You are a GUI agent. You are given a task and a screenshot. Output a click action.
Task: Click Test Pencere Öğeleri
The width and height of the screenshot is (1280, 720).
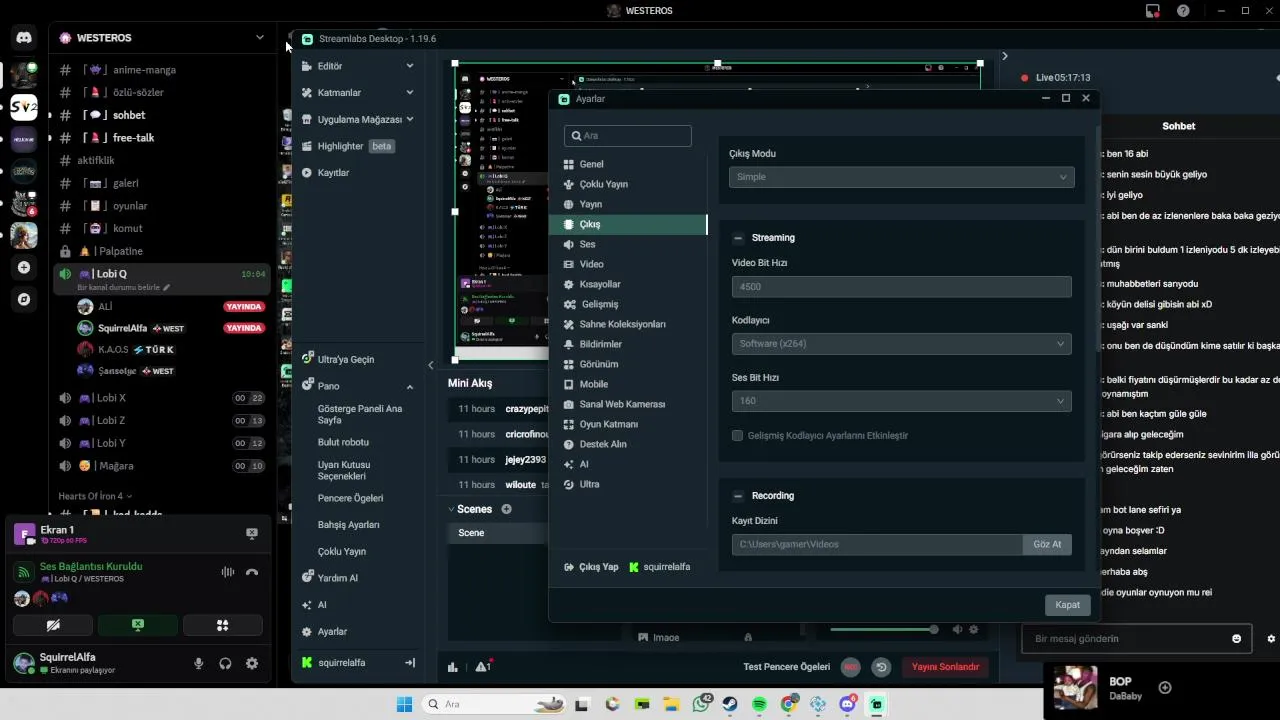[787, 667]
